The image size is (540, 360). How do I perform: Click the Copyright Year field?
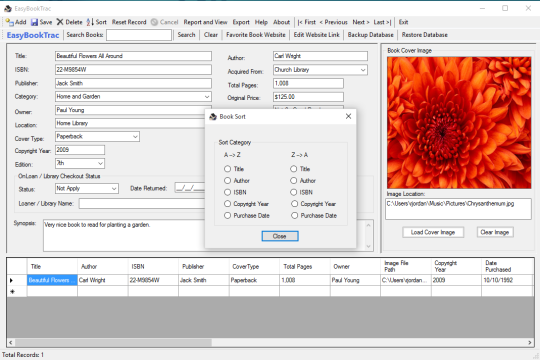pyautogui.click(x=80, y=150)
